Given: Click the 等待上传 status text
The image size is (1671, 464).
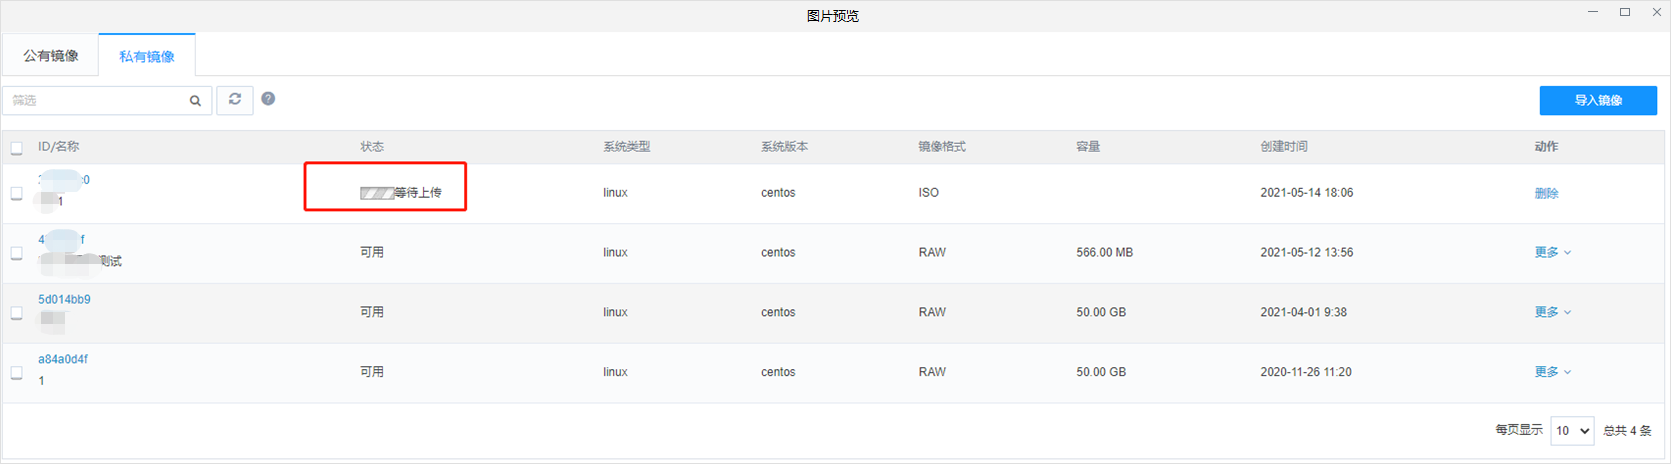Looking at the screenshot, I should [418, 193].
